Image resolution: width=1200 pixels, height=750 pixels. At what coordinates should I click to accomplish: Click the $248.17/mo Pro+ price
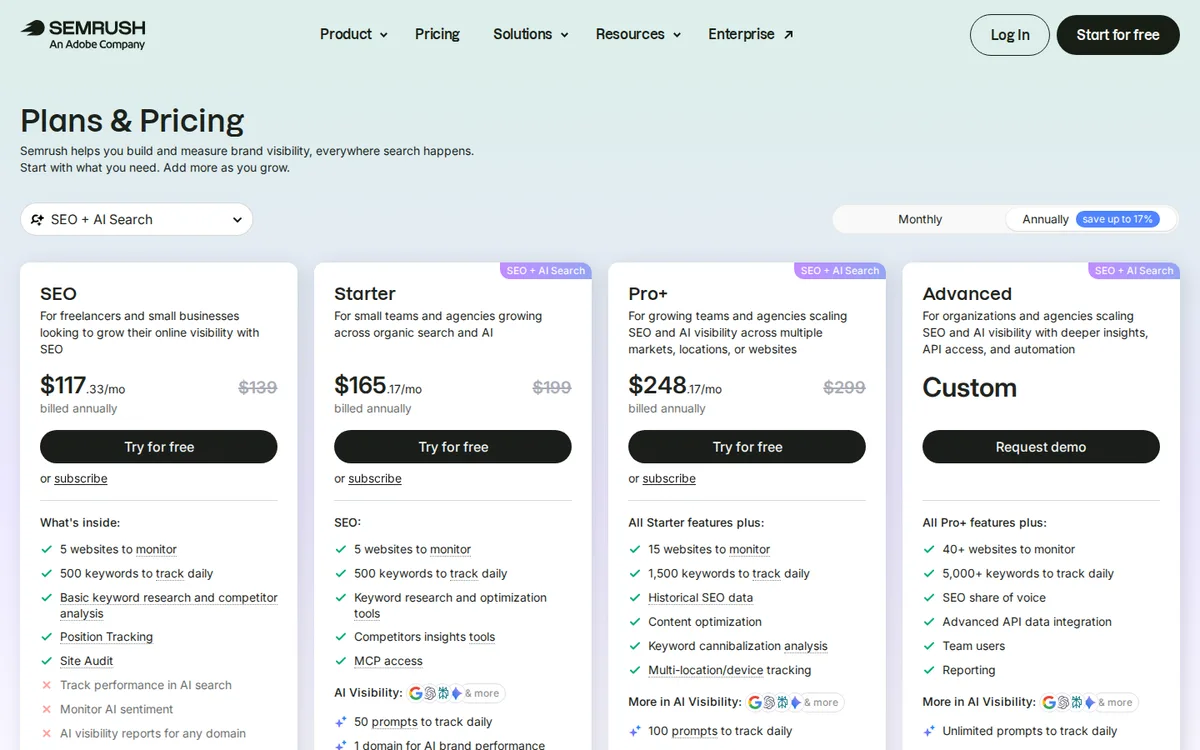(675, 386)
